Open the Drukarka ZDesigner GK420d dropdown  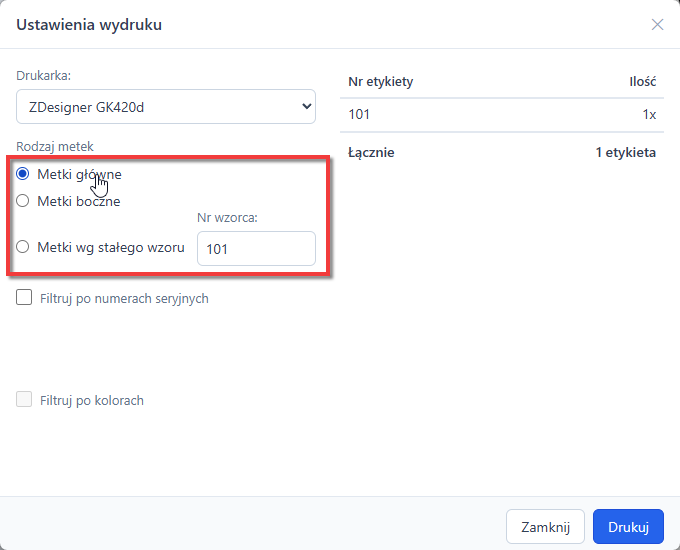(x=166, y=107)
